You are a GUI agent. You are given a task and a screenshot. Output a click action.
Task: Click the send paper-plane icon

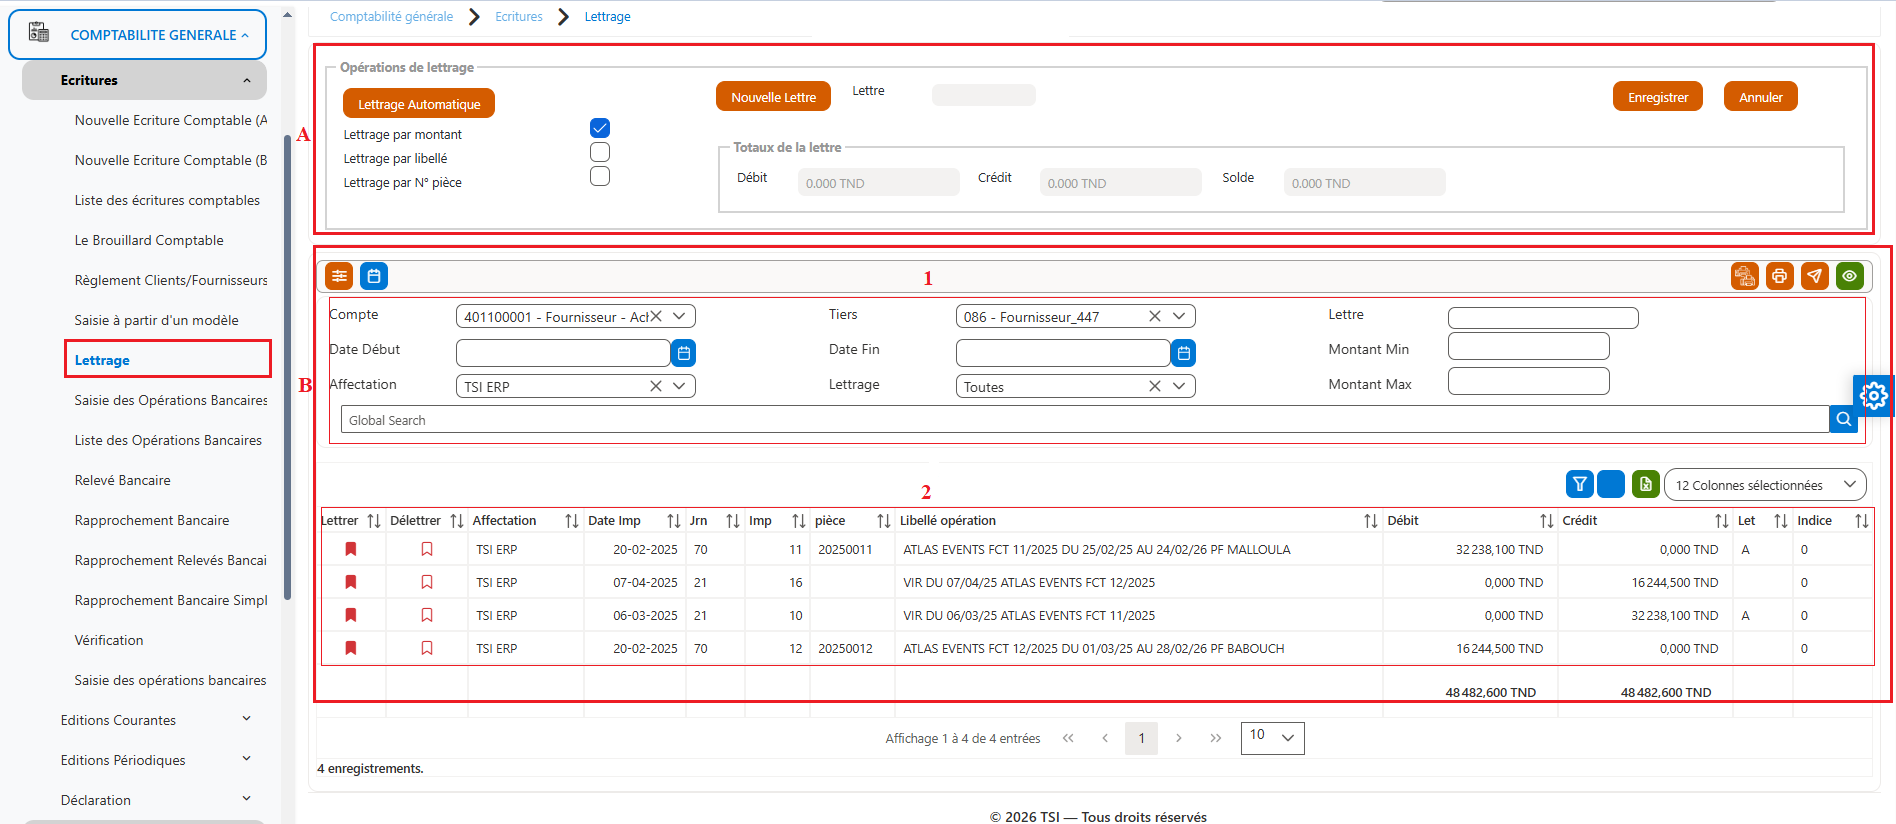tap(1814, 276)
